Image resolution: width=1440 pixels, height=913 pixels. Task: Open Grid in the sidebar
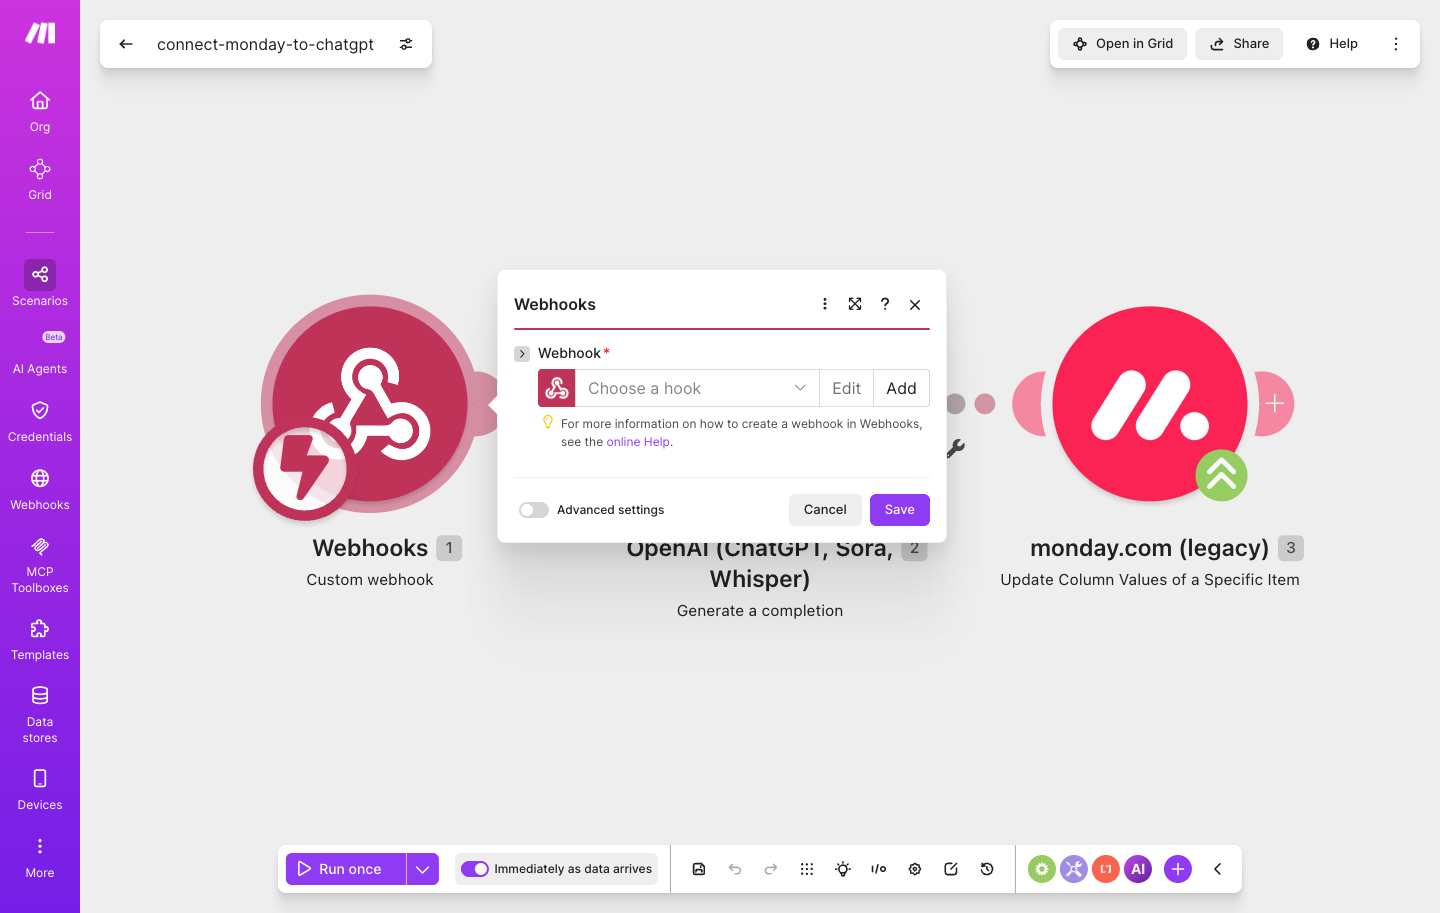(40, 179)
